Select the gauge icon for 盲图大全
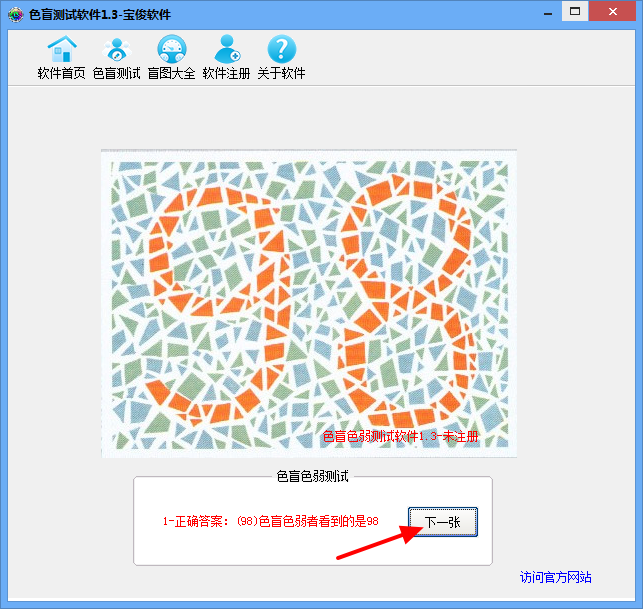The height and width of the screenshot is (609, 643). 172,49
